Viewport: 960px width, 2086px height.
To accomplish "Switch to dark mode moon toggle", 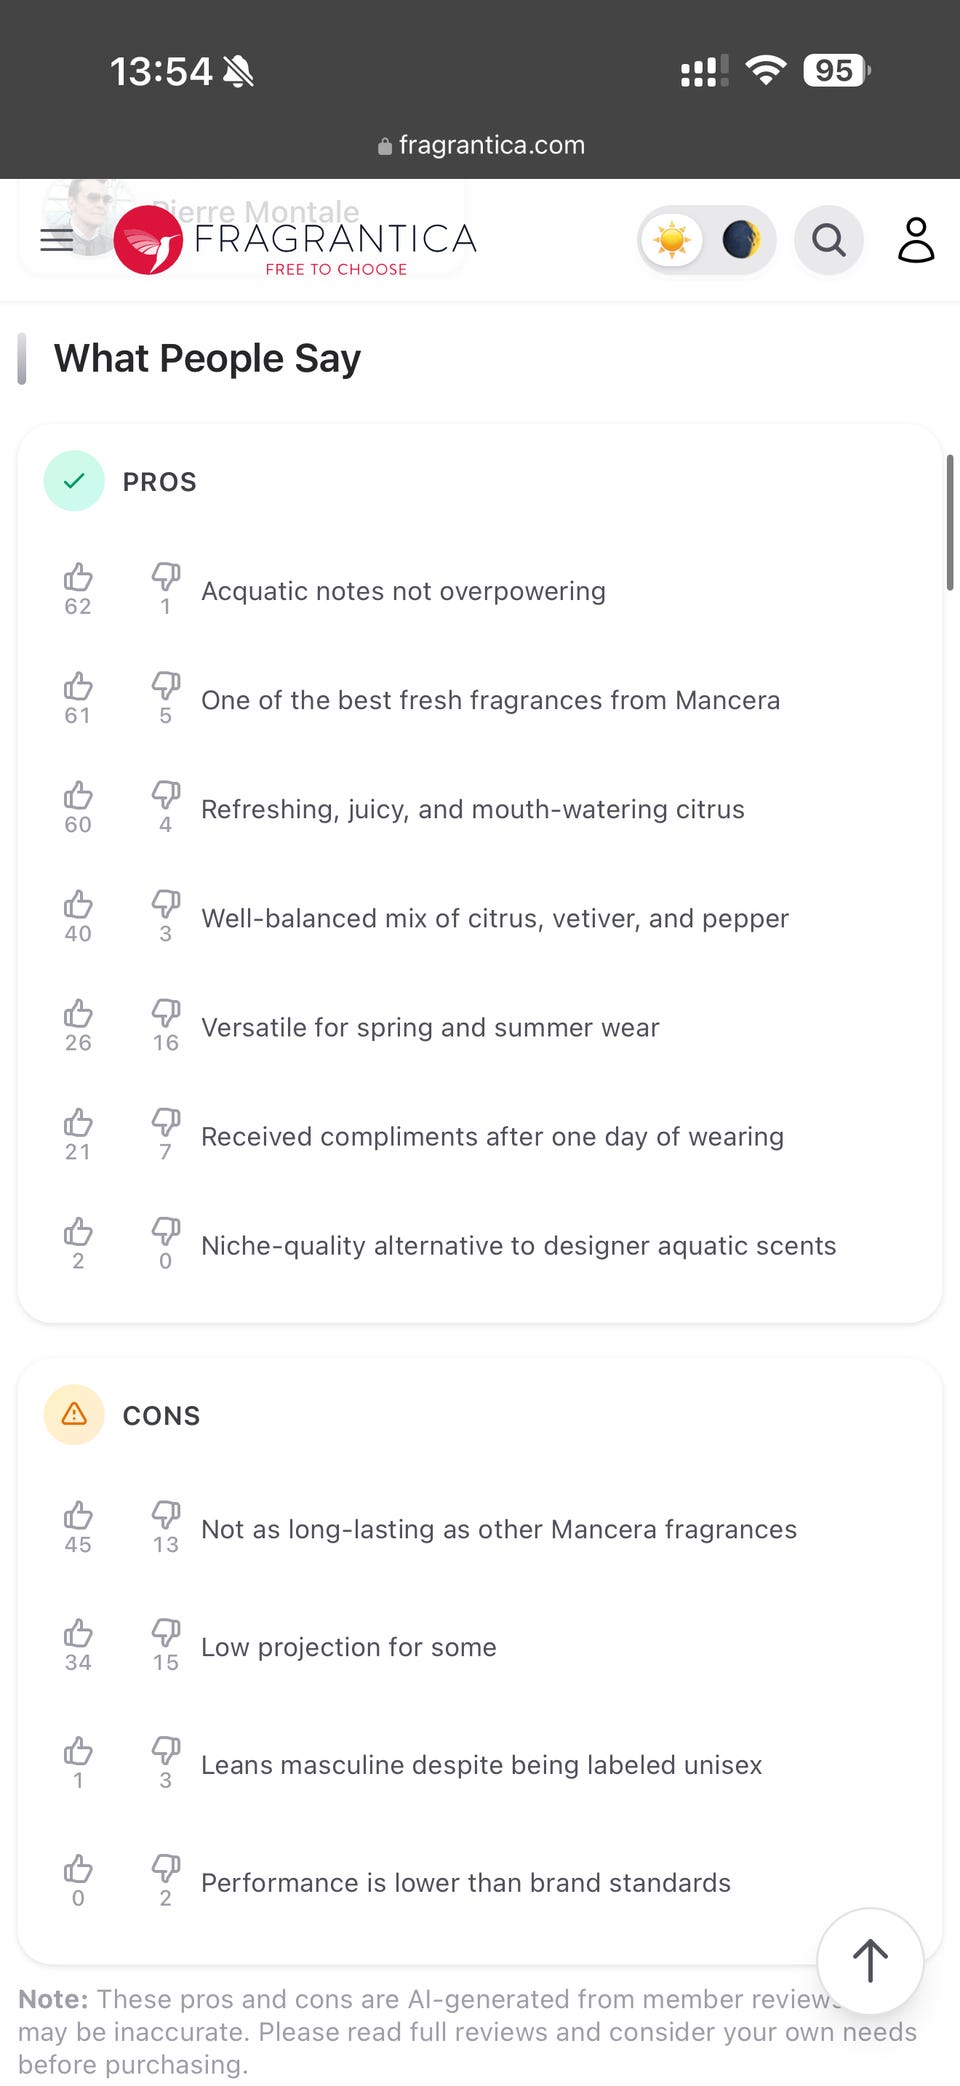I will point(741,240).
